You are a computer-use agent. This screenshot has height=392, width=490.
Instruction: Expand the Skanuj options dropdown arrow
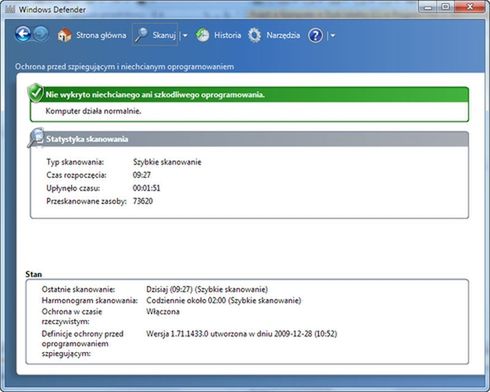185,35
